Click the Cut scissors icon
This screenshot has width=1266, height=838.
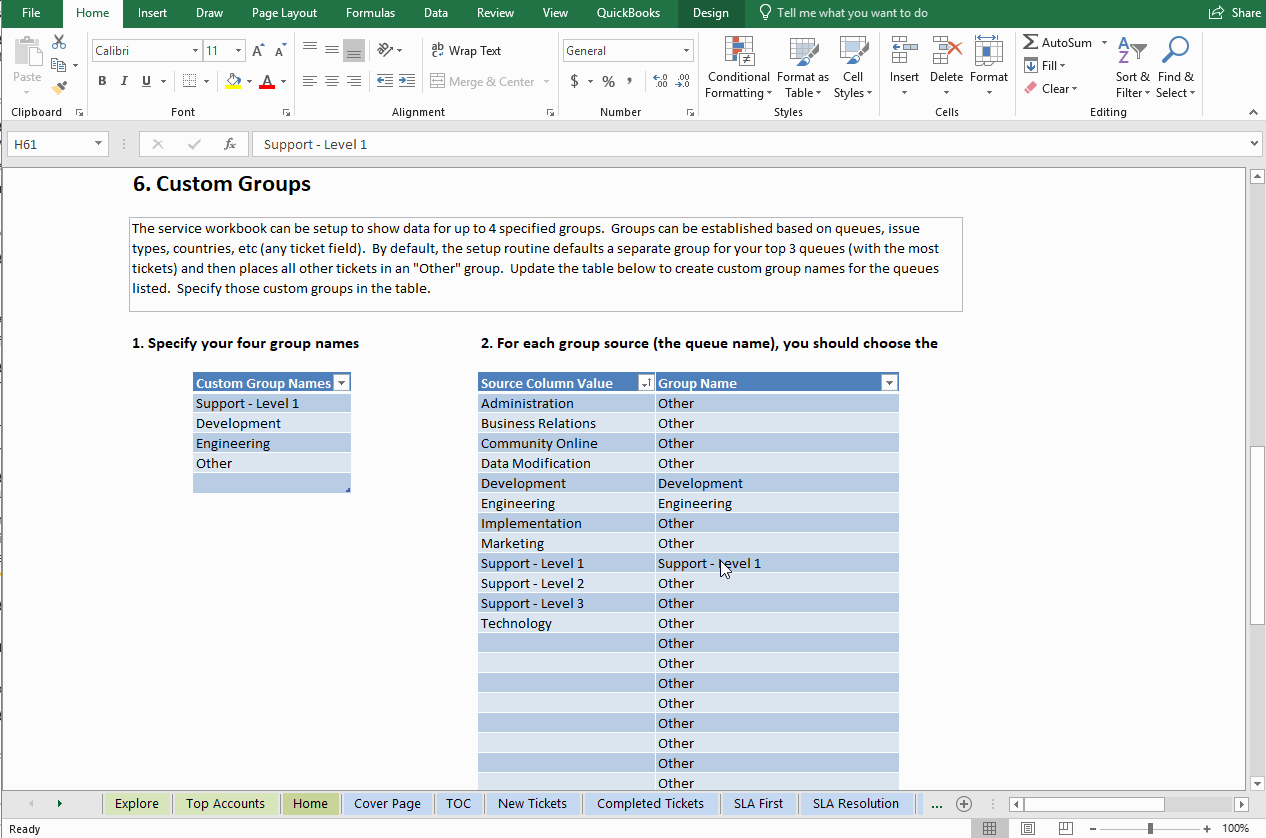59,42
